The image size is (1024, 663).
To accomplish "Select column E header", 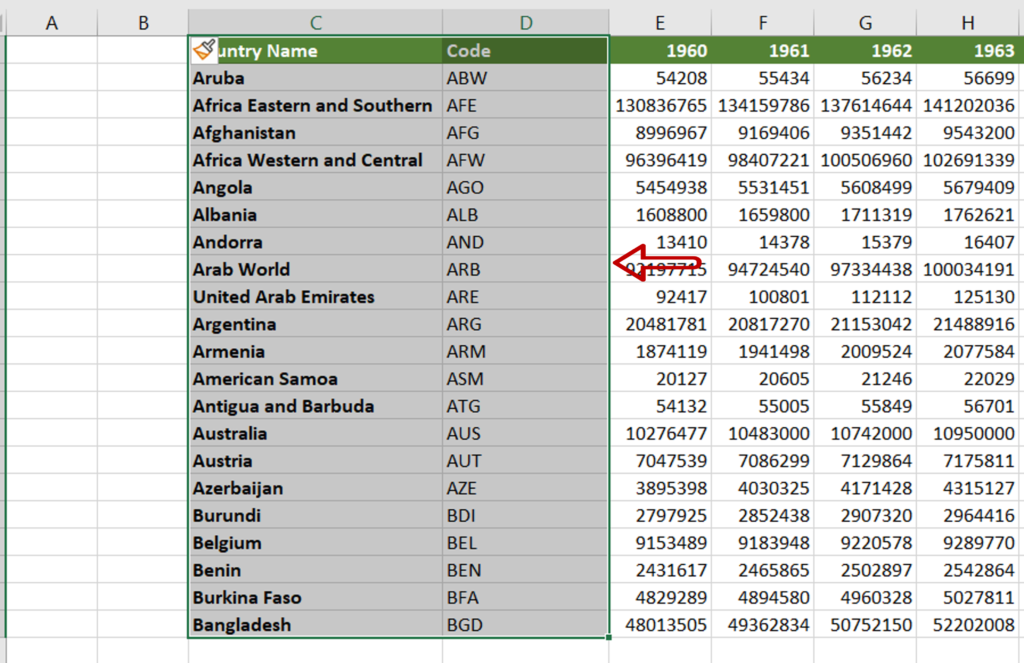I will pos(660,23).
